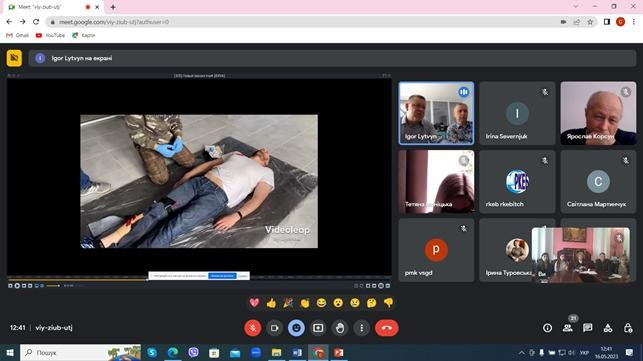The width and height of the screenshot is (643, 361).
Task: Select Igor Lytvyn video tile
Action: coord(436,113)
